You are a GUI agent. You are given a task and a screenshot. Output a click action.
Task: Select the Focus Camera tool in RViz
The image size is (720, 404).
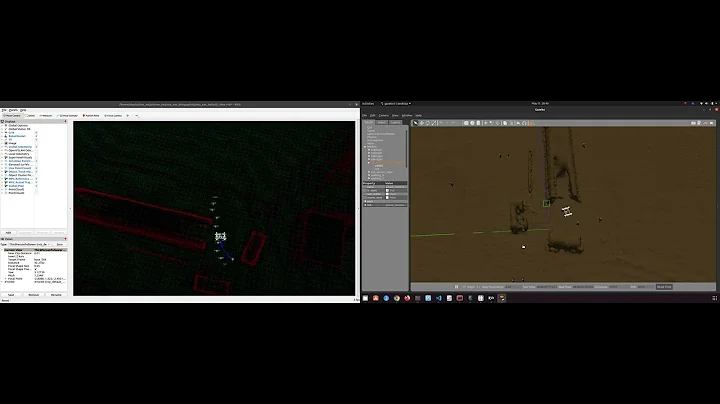click(x=113, y=116)
